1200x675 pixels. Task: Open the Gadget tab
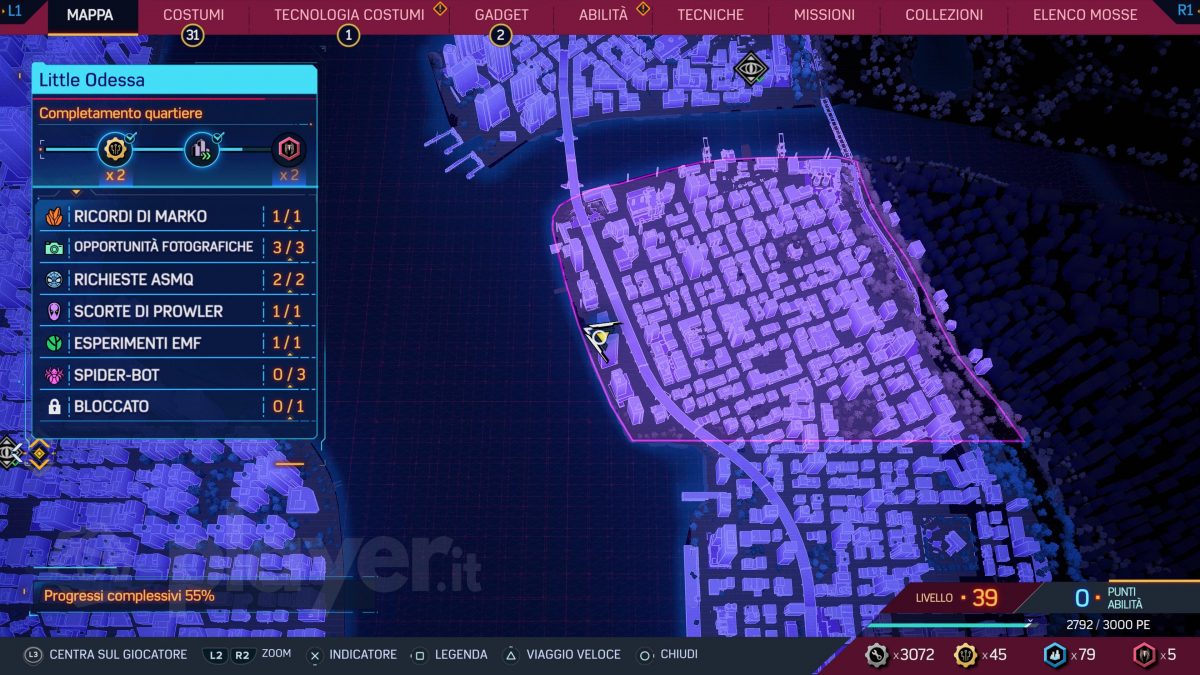[501, 15]
